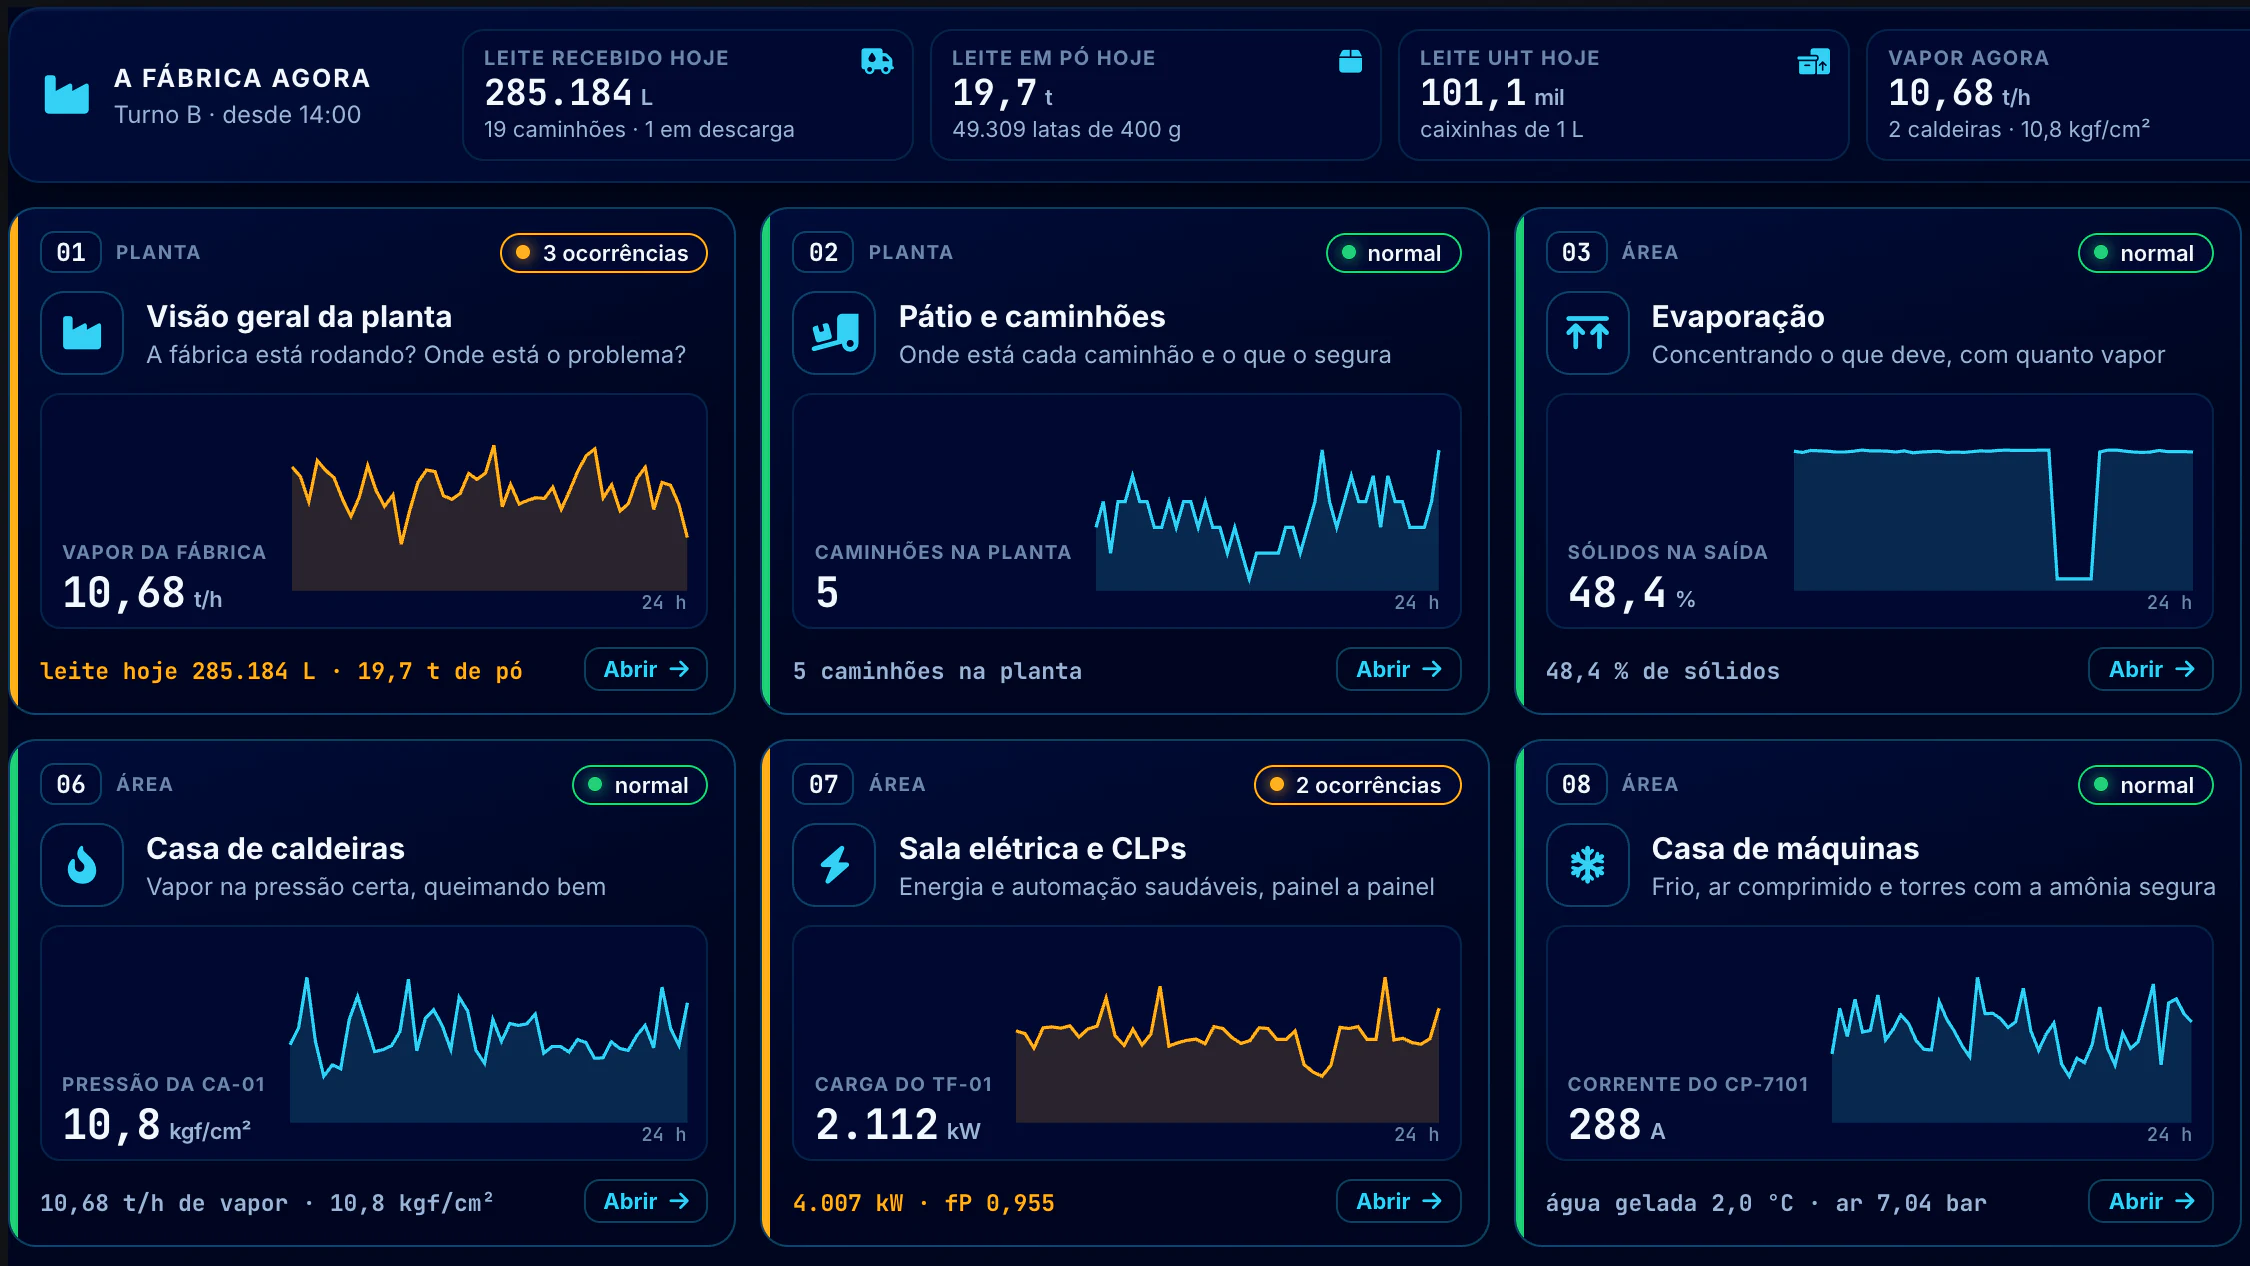Open Sala elétrica e CLPs with Abrir
Viewport: 2250px width, 1266px height.
point(1398,1201)
